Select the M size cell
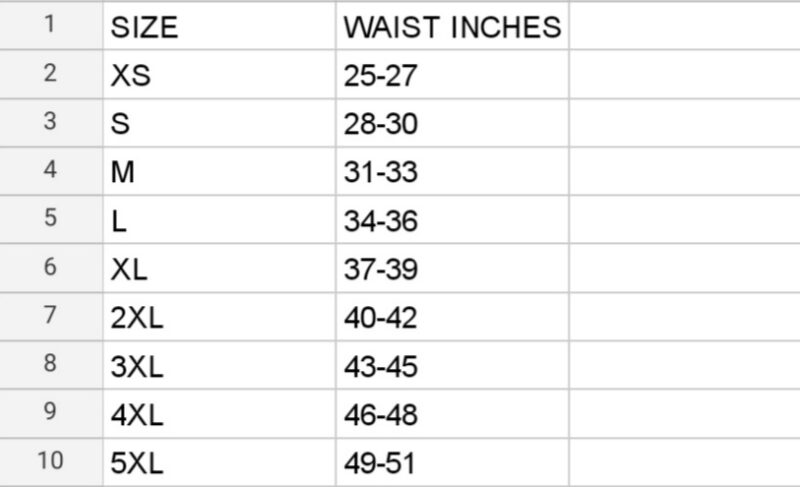This screenshot has height=487, width=800. point(218,172)
